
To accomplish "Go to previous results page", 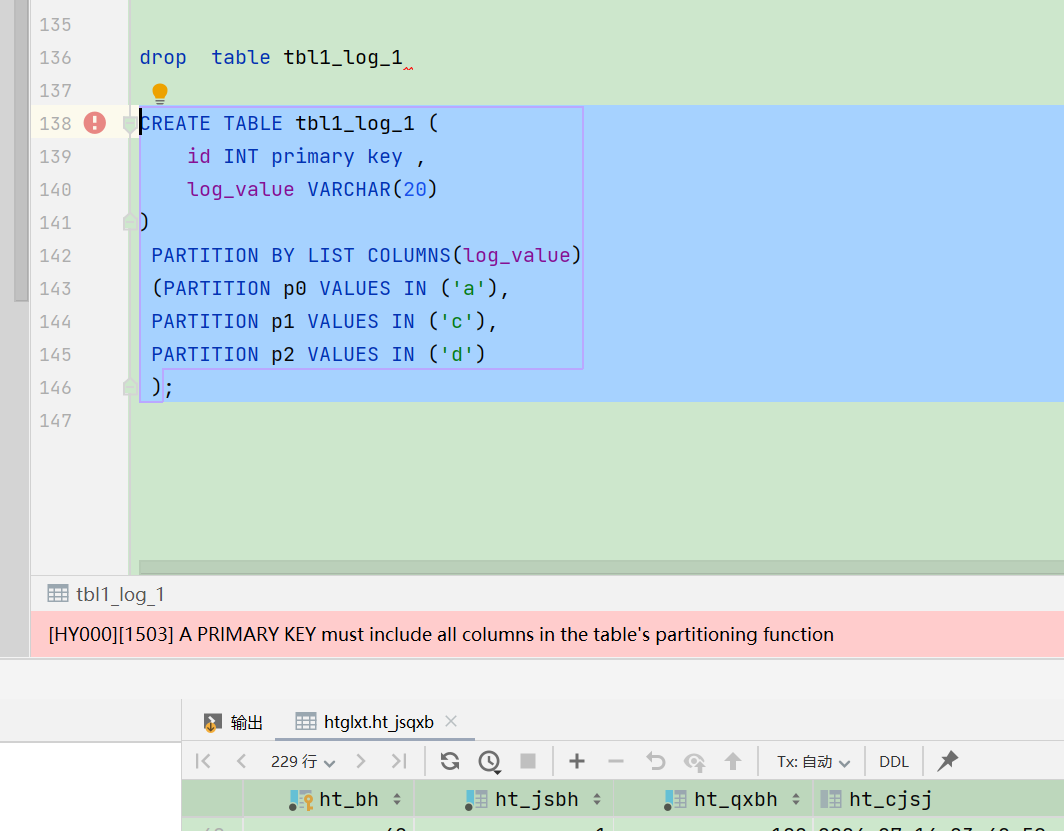I will coord(241,761).
